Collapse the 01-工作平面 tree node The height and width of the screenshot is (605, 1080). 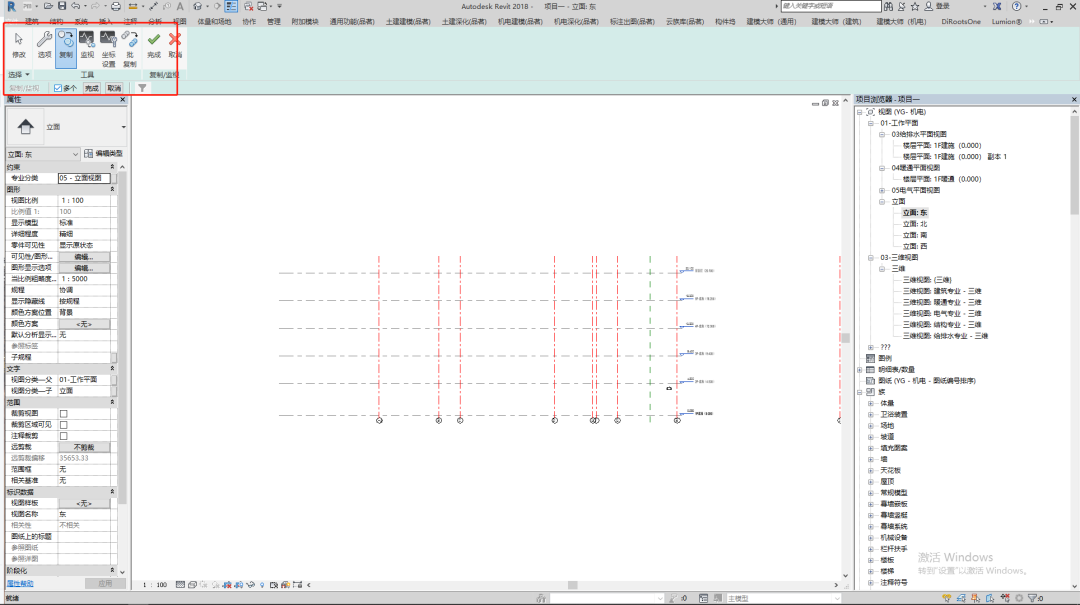[x=871, y=123]
